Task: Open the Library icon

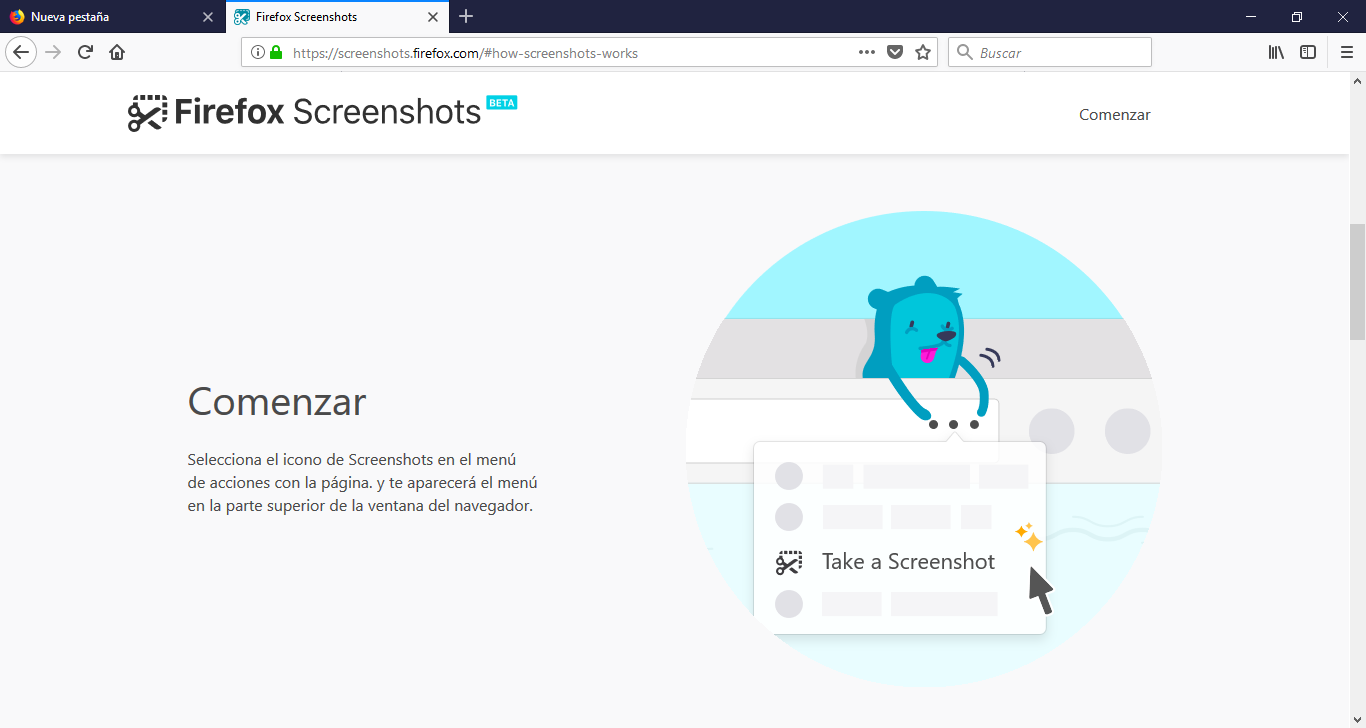Action: (x=1276, y=52)
